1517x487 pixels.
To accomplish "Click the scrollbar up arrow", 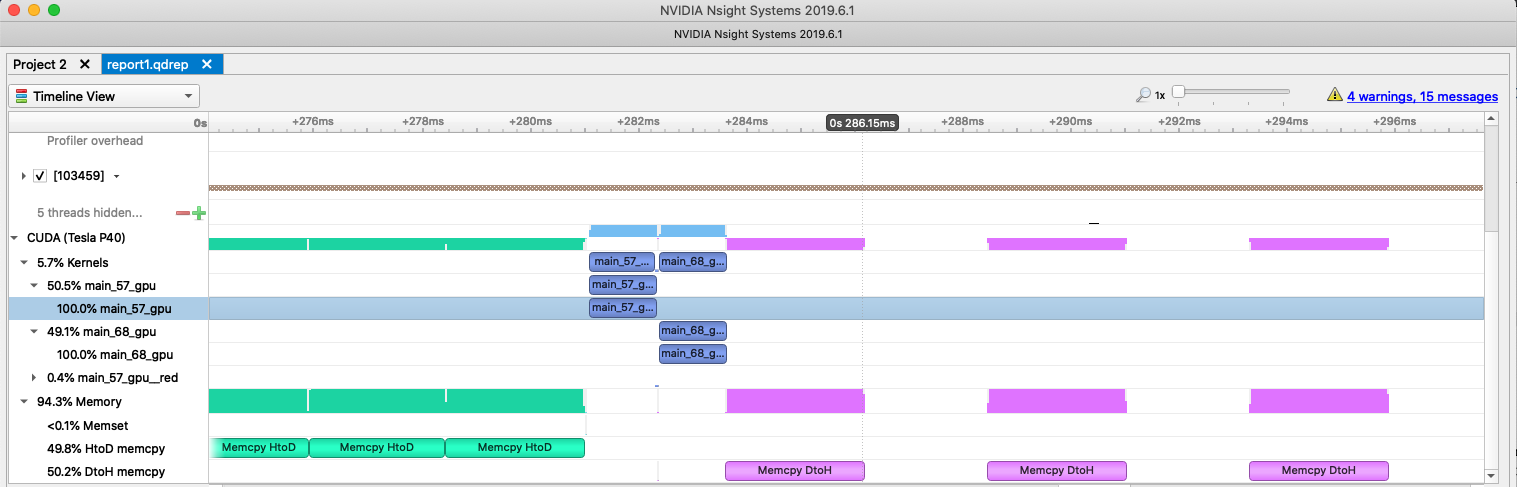I will 1491,119.
